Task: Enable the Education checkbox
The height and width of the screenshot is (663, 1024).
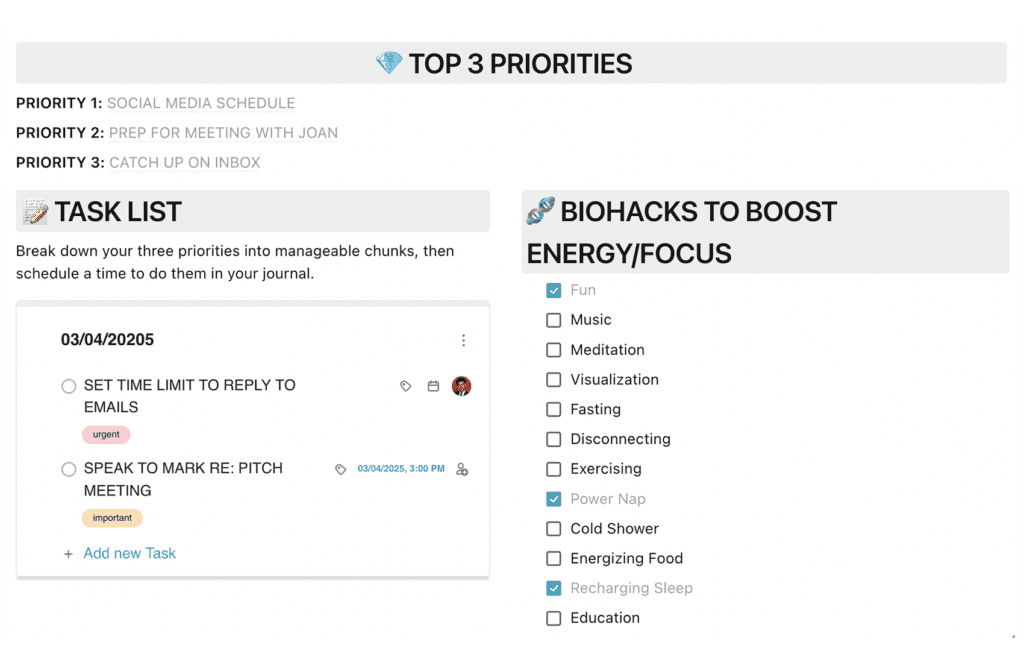Action: pos(553,618)
